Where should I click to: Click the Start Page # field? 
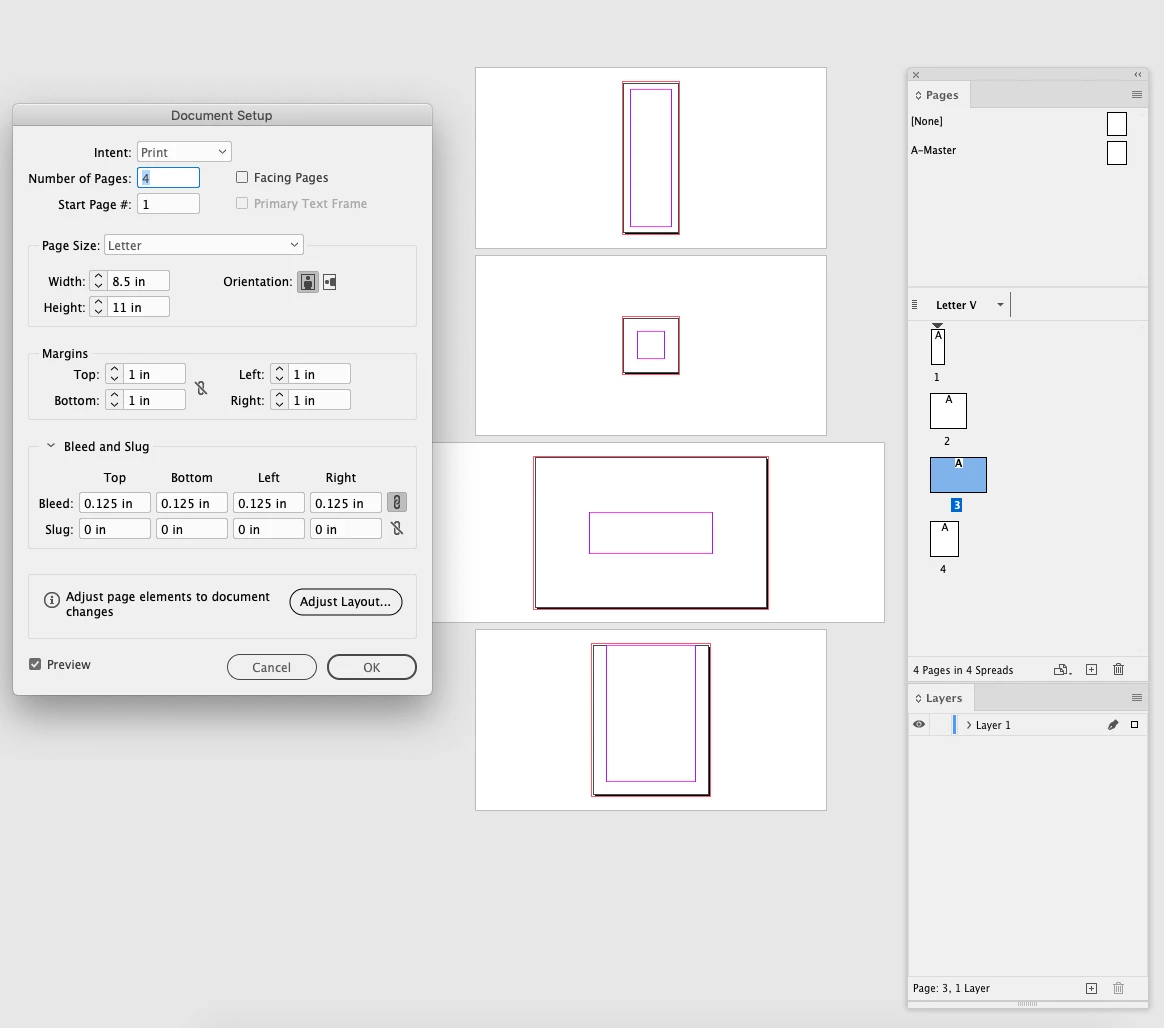(169, 204)
